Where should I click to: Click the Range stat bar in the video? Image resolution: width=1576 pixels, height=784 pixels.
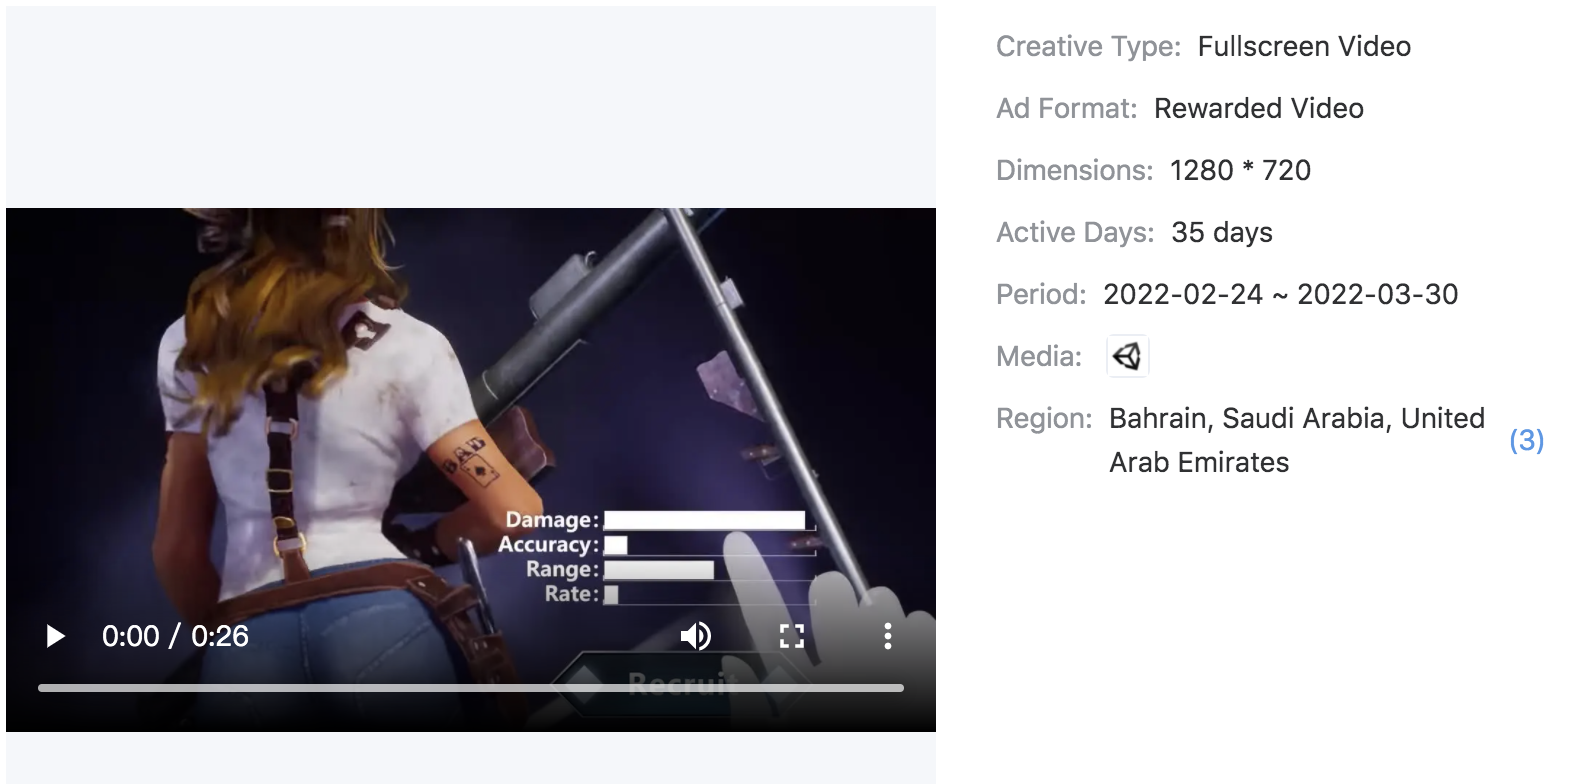[658, 570]
